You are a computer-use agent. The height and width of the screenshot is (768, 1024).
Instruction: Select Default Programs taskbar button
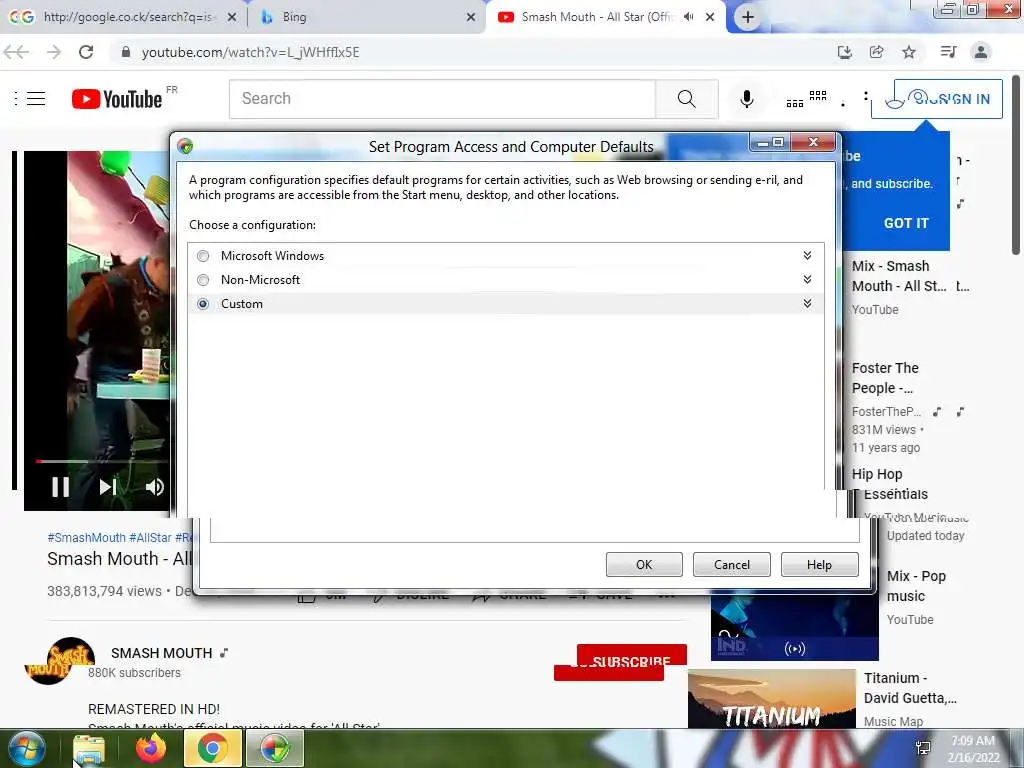(x=274, y=748)
